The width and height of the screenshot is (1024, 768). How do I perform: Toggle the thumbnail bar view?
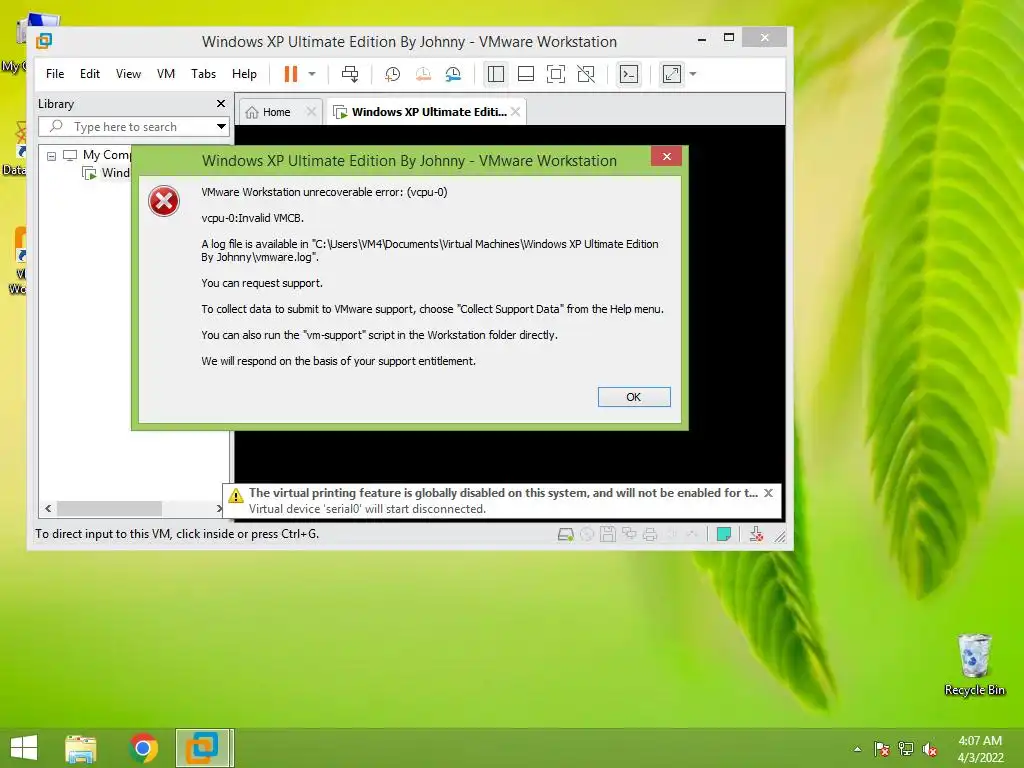pos(526,74)
